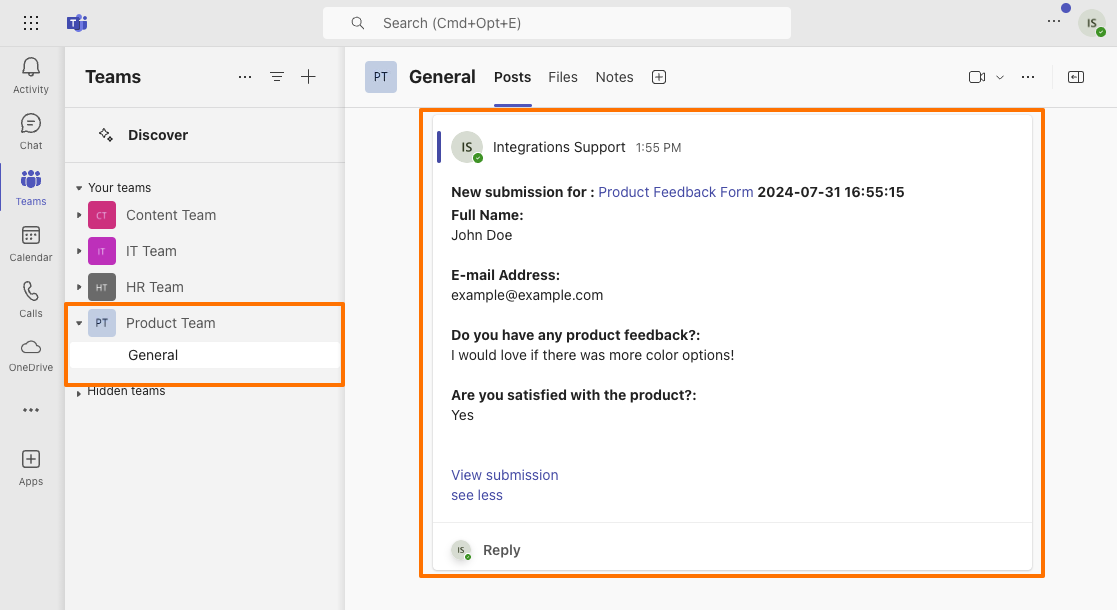This screenshot has width=1117, height=610.
Task: Select Teams in the left rail
Action: pyautogui.click(x=31, y=187)
